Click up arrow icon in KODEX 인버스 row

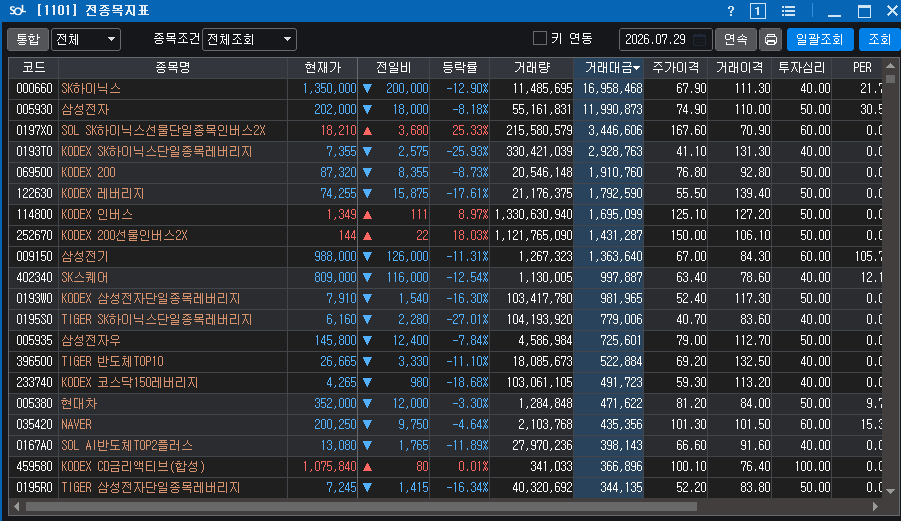pos(367,215)
